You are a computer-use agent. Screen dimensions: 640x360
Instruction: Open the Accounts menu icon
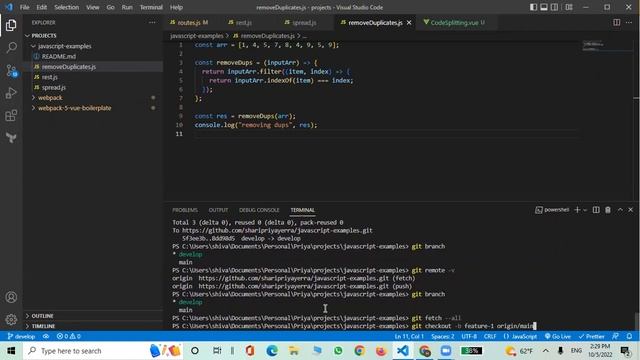[x=11, y=297]
